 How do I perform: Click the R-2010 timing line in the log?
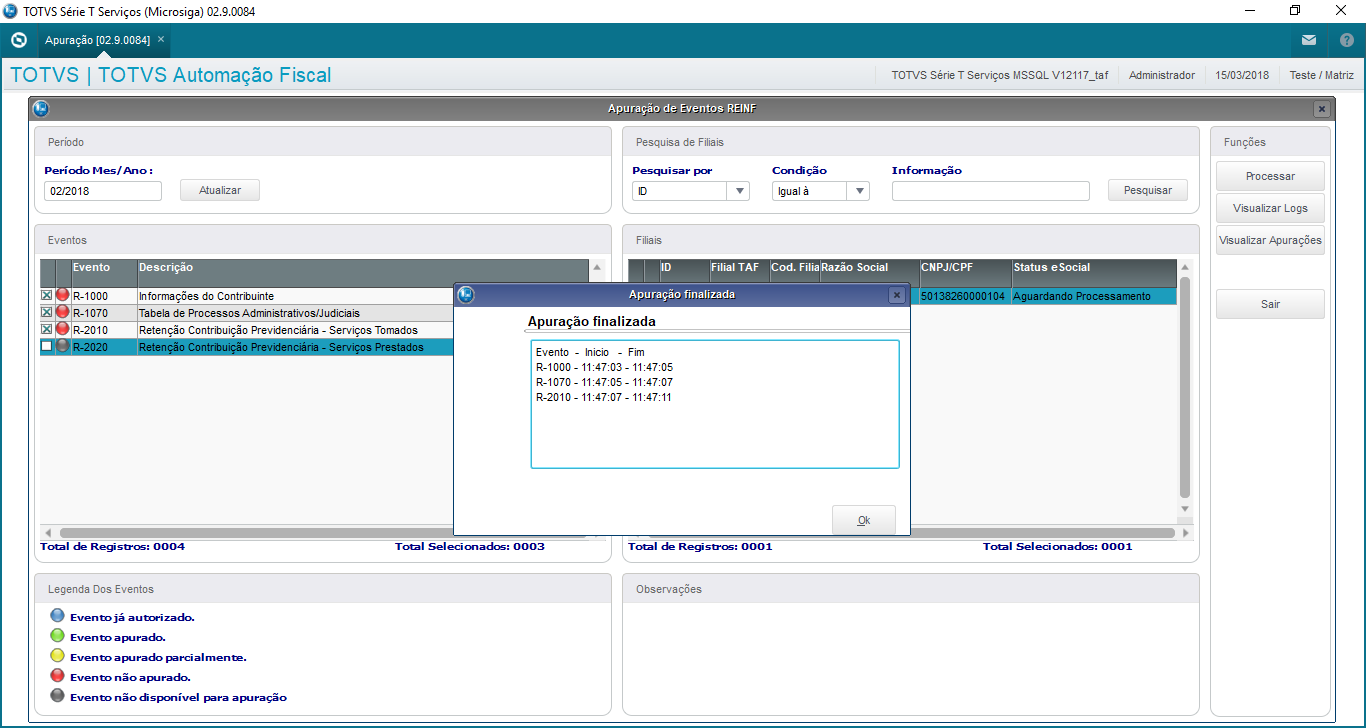604,397
